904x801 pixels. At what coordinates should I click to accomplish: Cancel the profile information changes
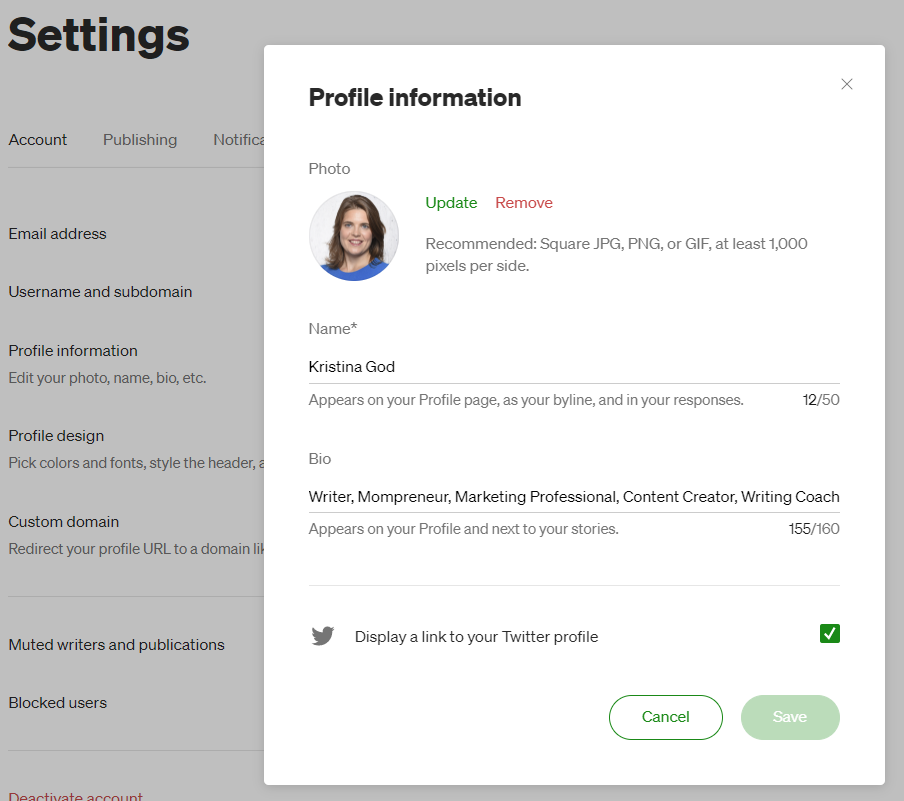click(665, 717)
